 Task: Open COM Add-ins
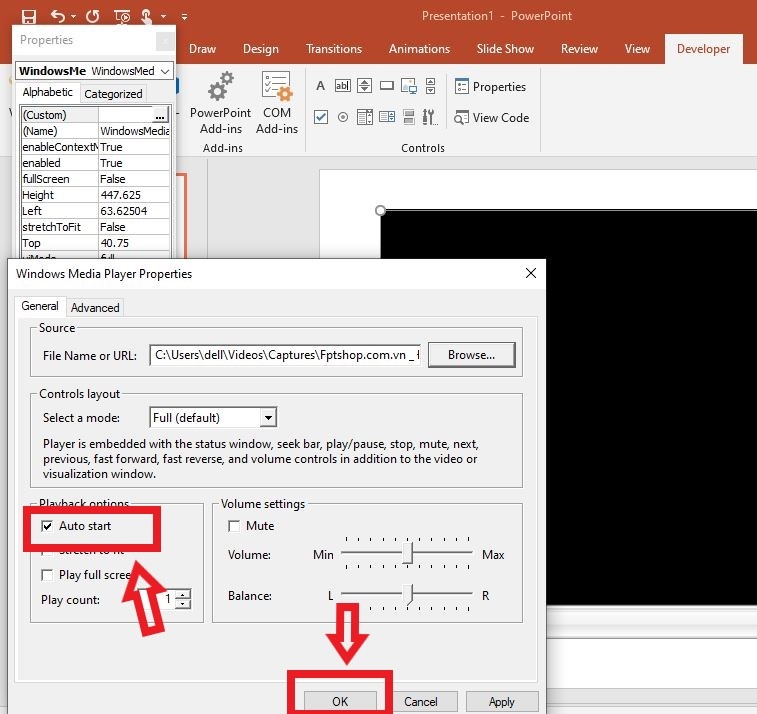pos(277,103)
